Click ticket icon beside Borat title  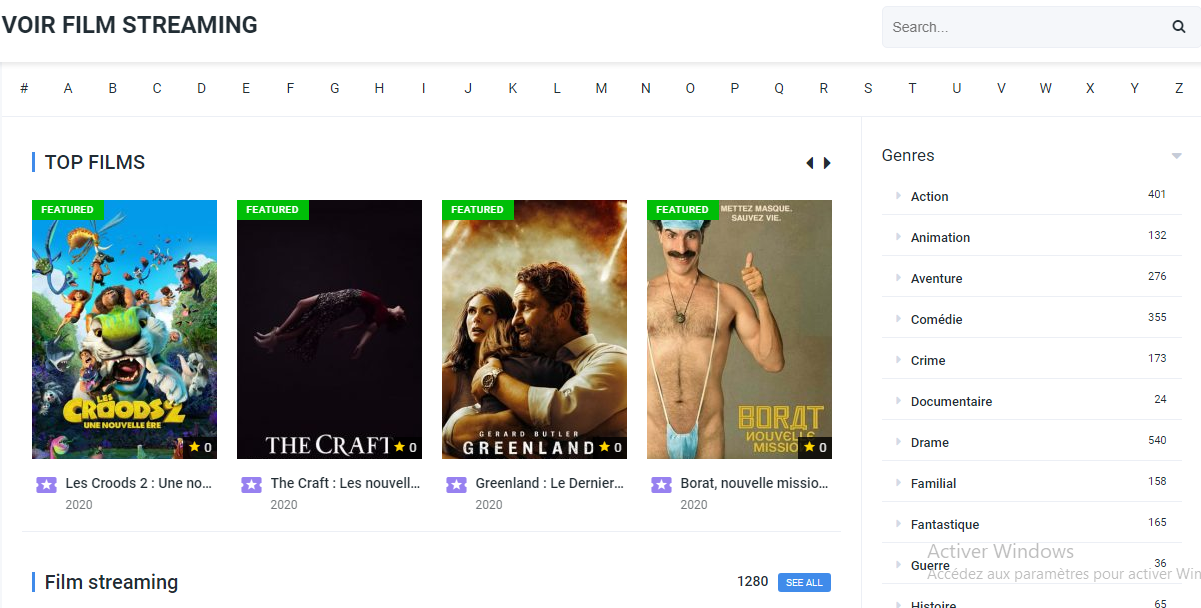coord(661,484)
